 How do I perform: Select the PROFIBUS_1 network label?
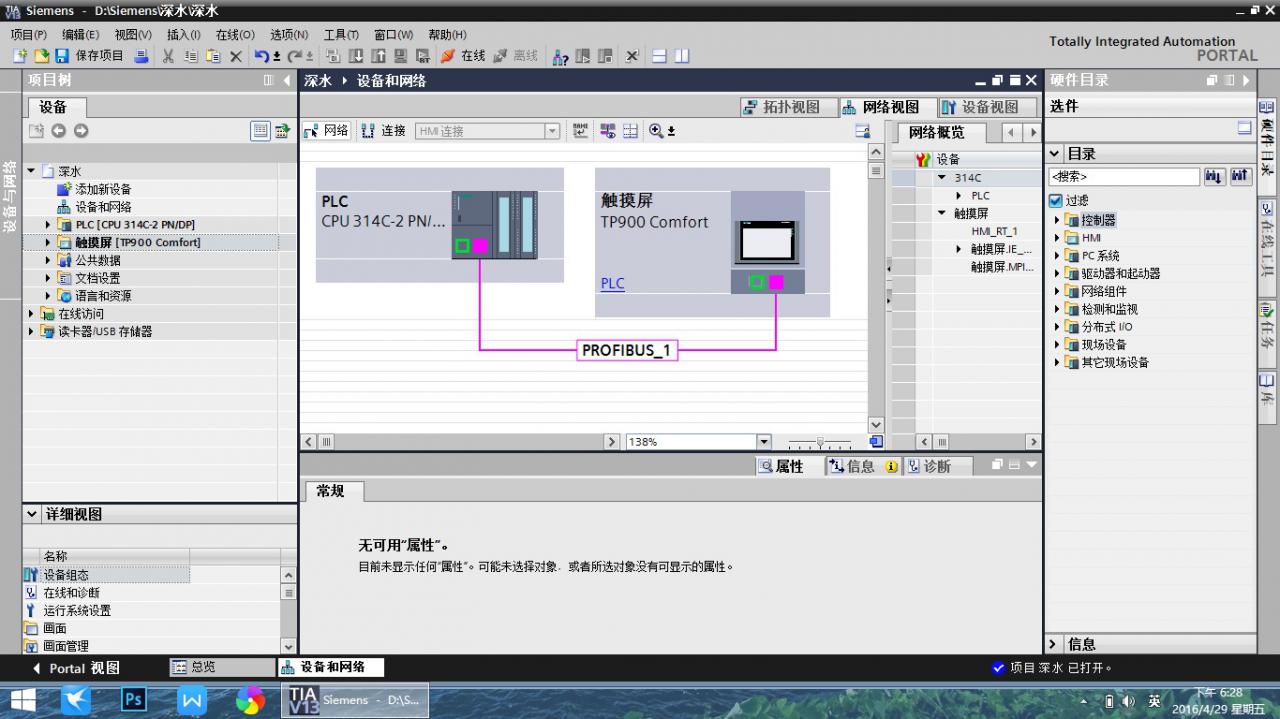coord(627,350)
